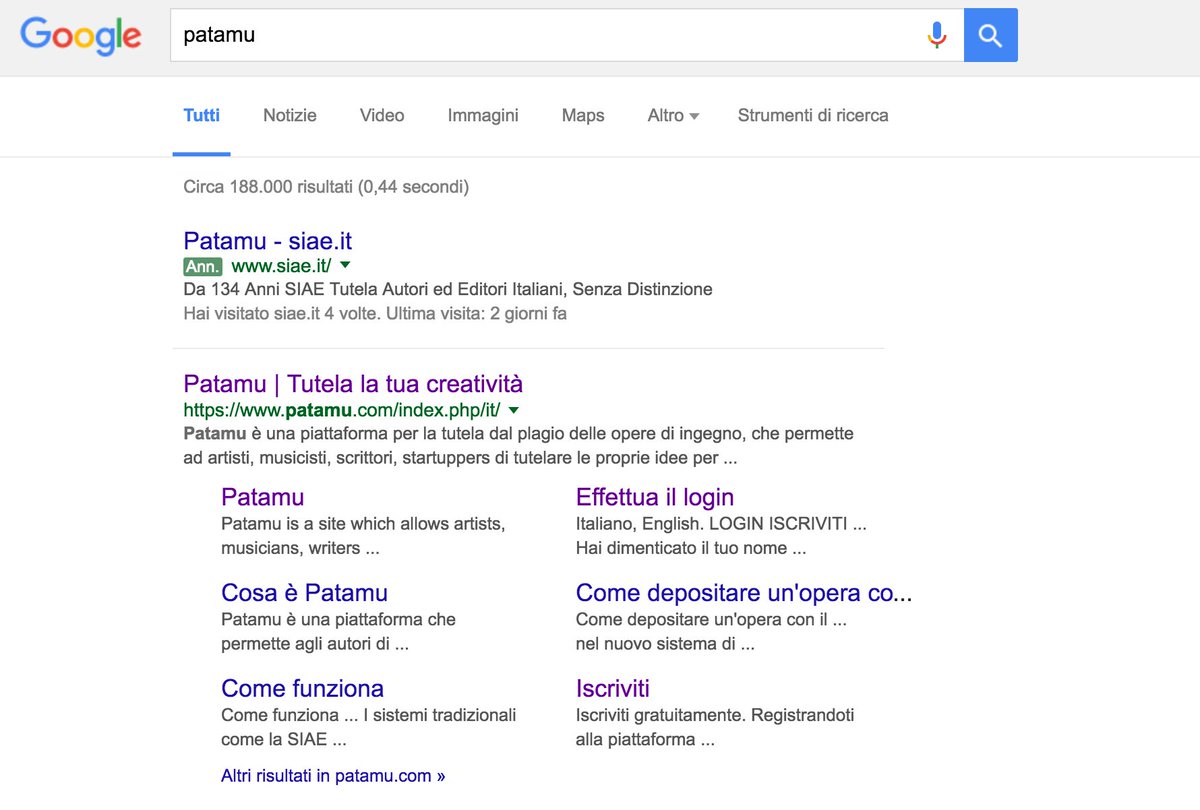Open the Cosa è Patamu sitelink
The image size is (1200, 810).
click(x=304, y=593)
